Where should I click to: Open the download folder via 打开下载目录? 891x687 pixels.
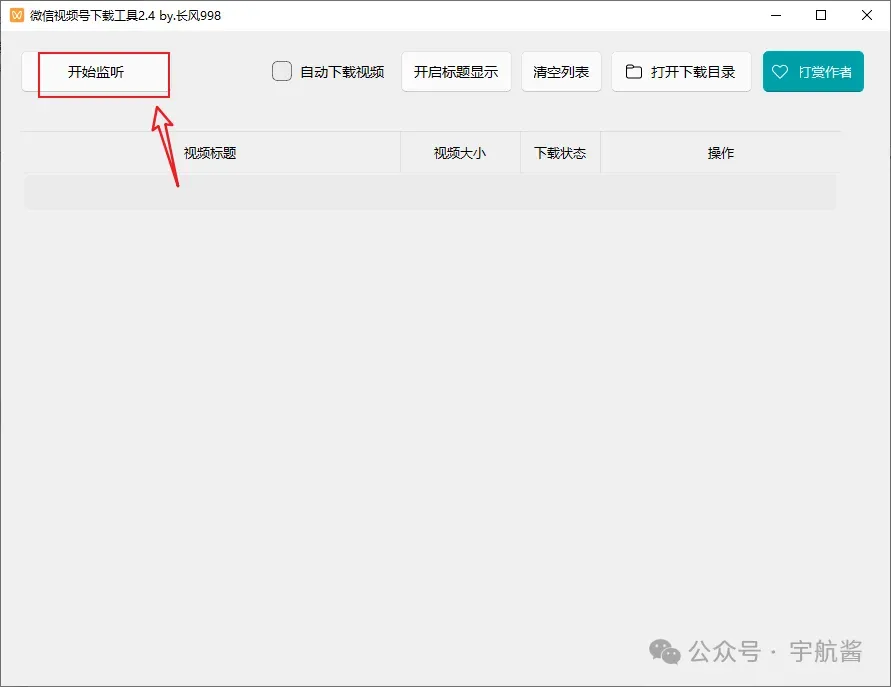tap(681, 72)
